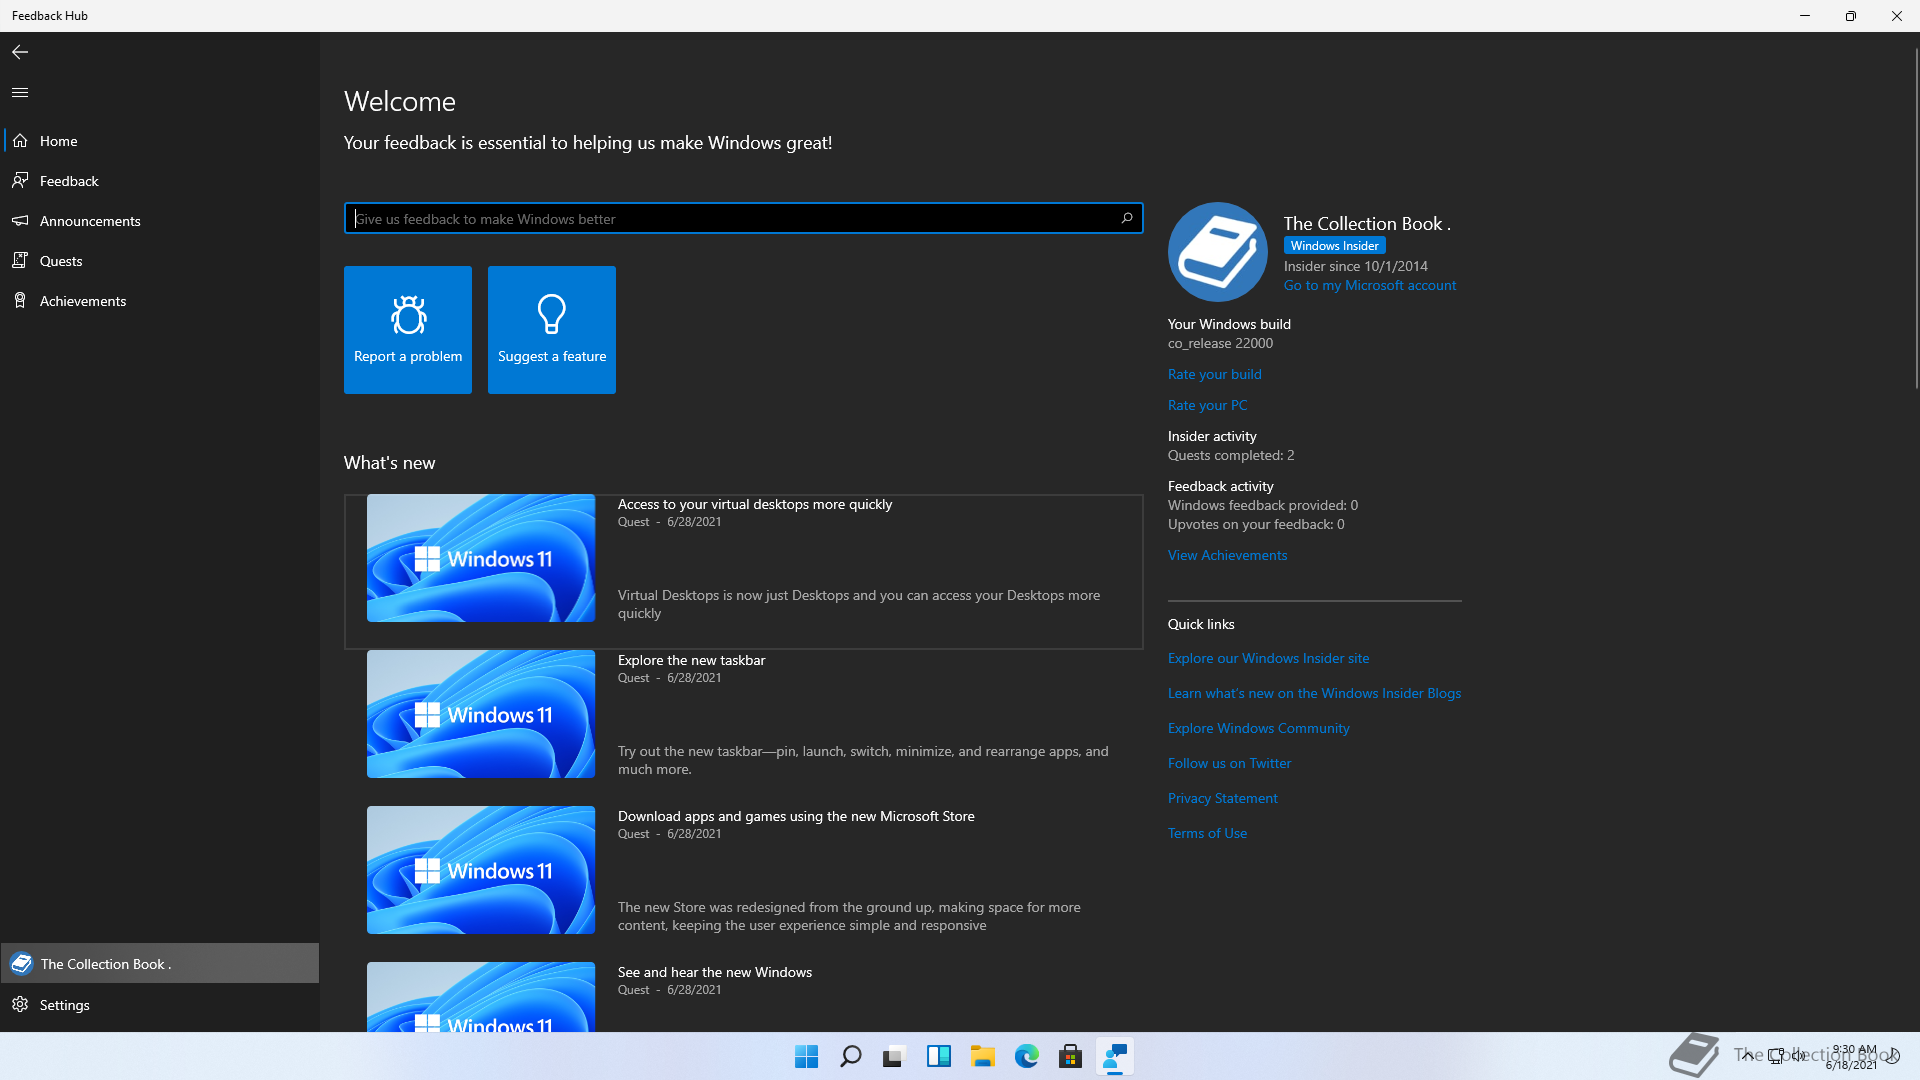
Task: Open The Collection Book account in sidebar
Action: click(160, 964)
